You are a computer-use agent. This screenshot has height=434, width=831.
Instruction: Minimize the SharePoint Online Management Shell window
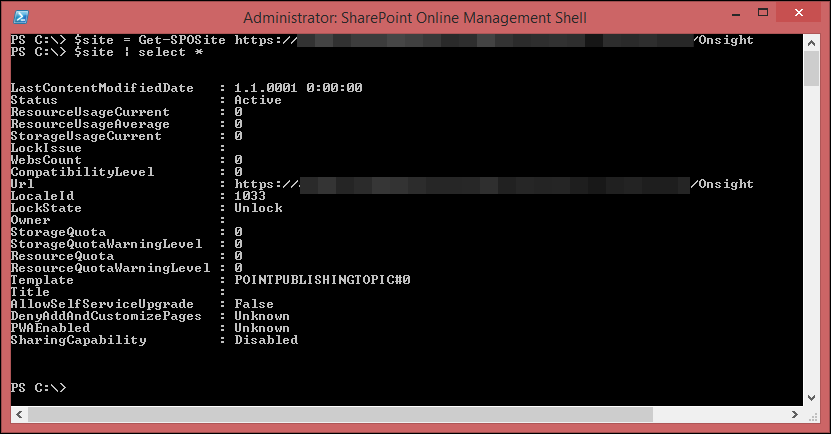pyautogui.click(x=736, y=14)
